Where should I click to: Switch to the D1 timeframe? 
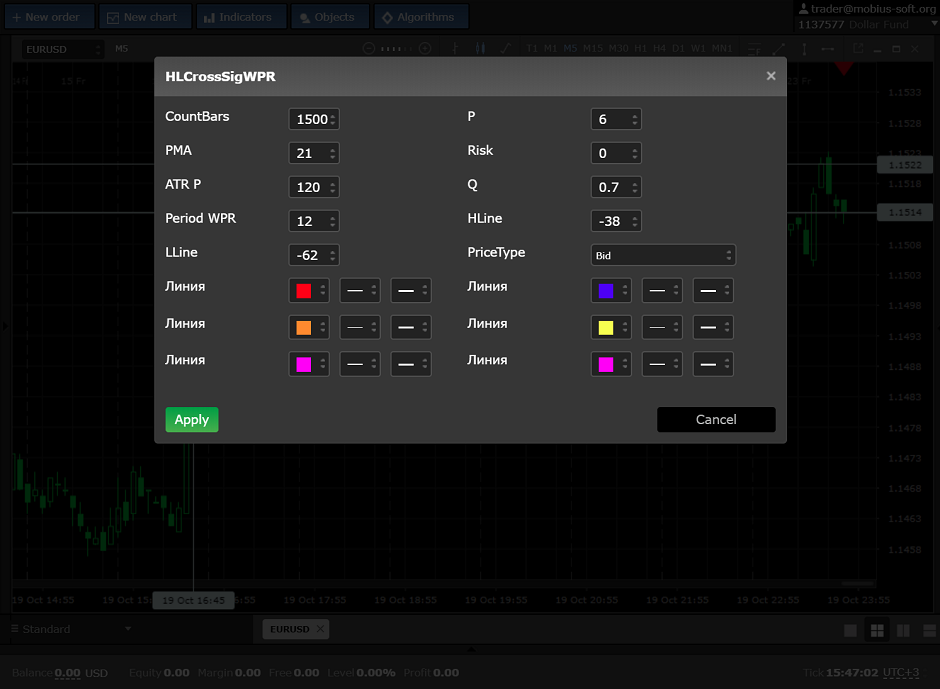pos(678,49)
